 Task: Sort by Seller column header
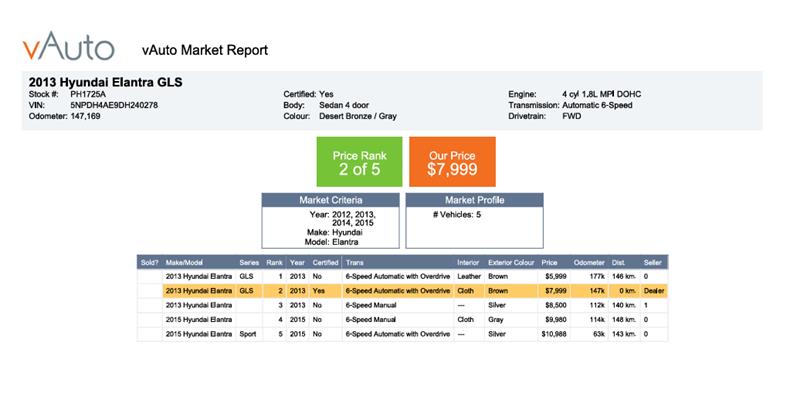pyautogui.click(x=653, y=263)
